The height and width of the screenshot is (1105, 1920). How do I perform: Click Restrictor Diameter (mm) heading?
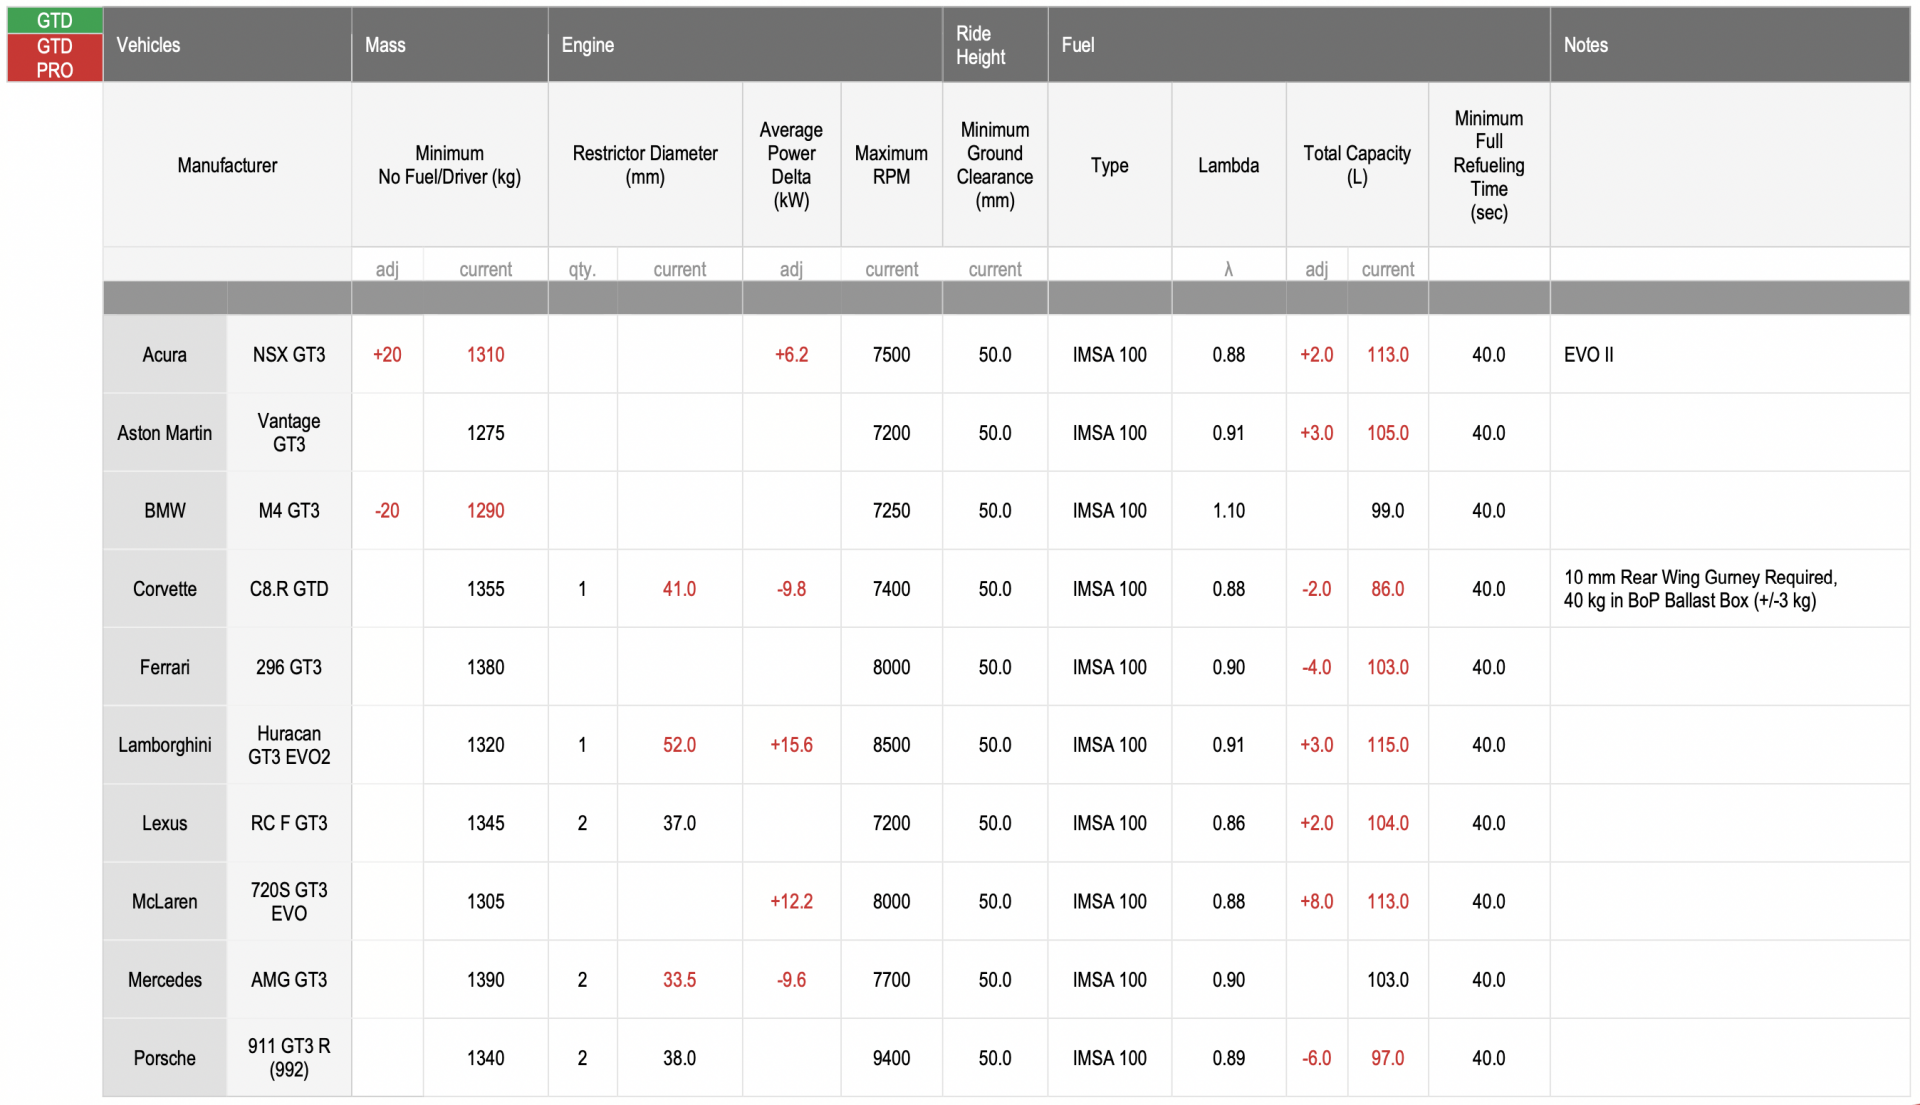[645, 165]
